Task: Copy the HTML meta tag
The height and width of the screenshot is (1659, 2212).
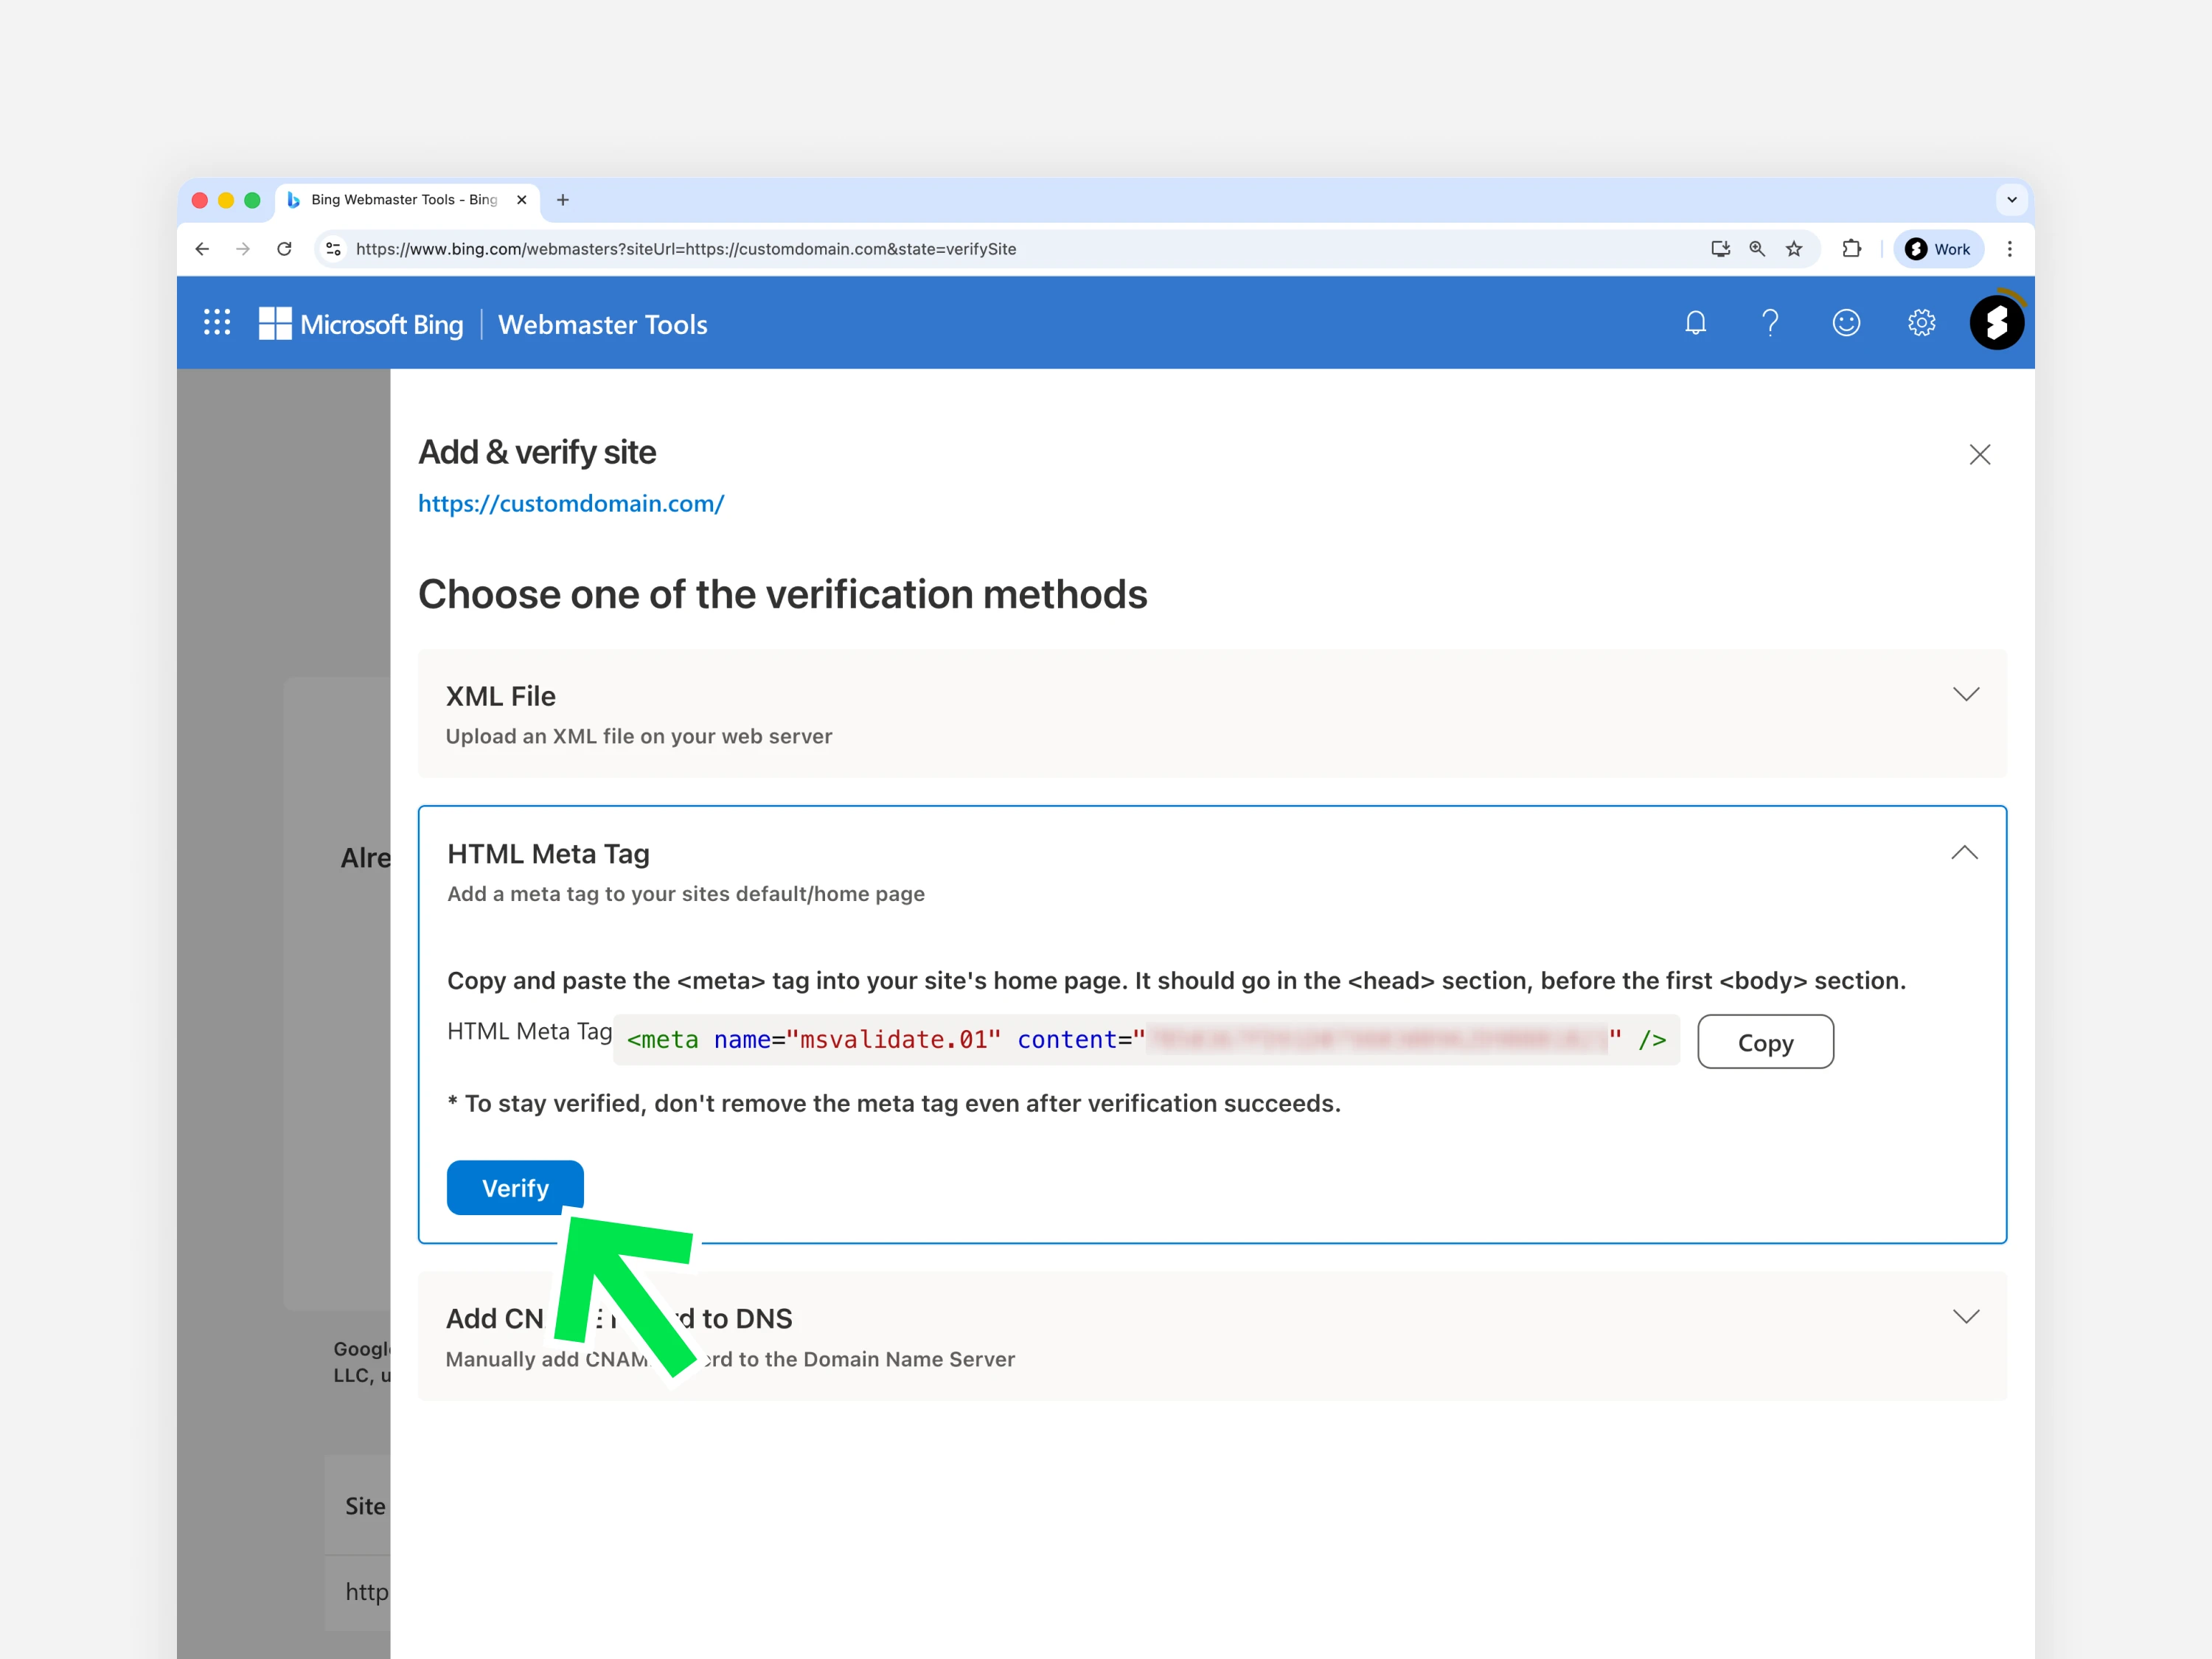Action: coord(1764,1042)
